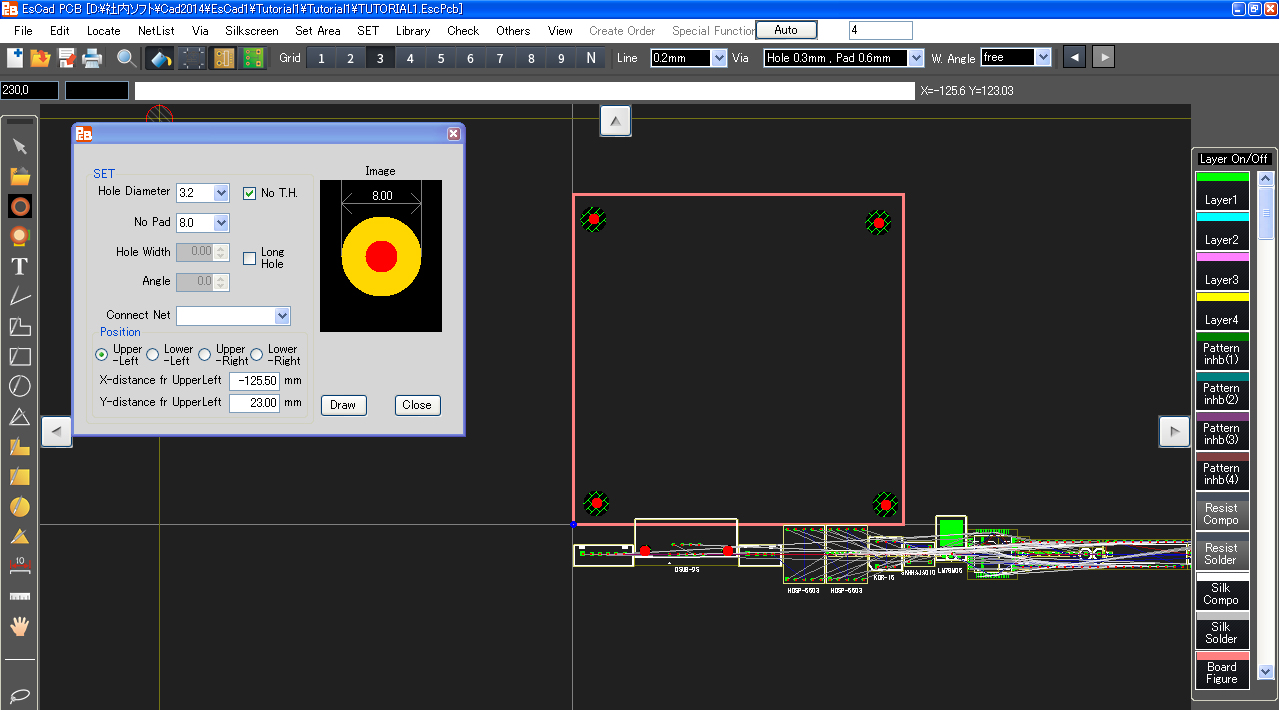Click the canvas scroll-up arrow button
This screenshot has height=710, width=1279.
click(x=615, y=121)
